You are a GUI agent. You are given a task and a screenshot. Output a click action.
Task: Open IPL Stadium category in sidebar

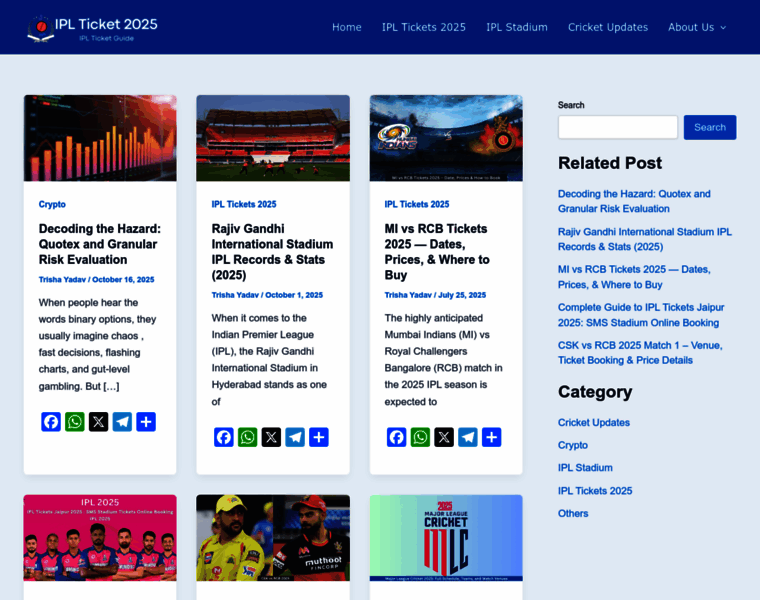[585, 468]
